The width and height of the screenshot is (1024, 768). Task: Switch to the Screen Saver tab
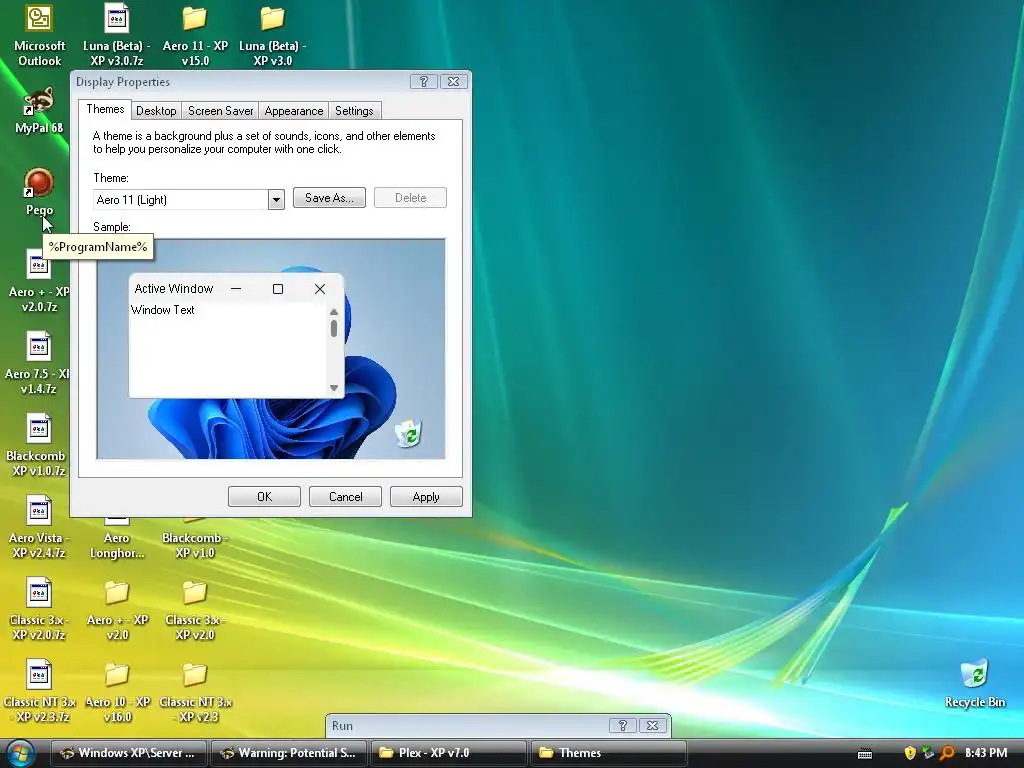(220, 111)
